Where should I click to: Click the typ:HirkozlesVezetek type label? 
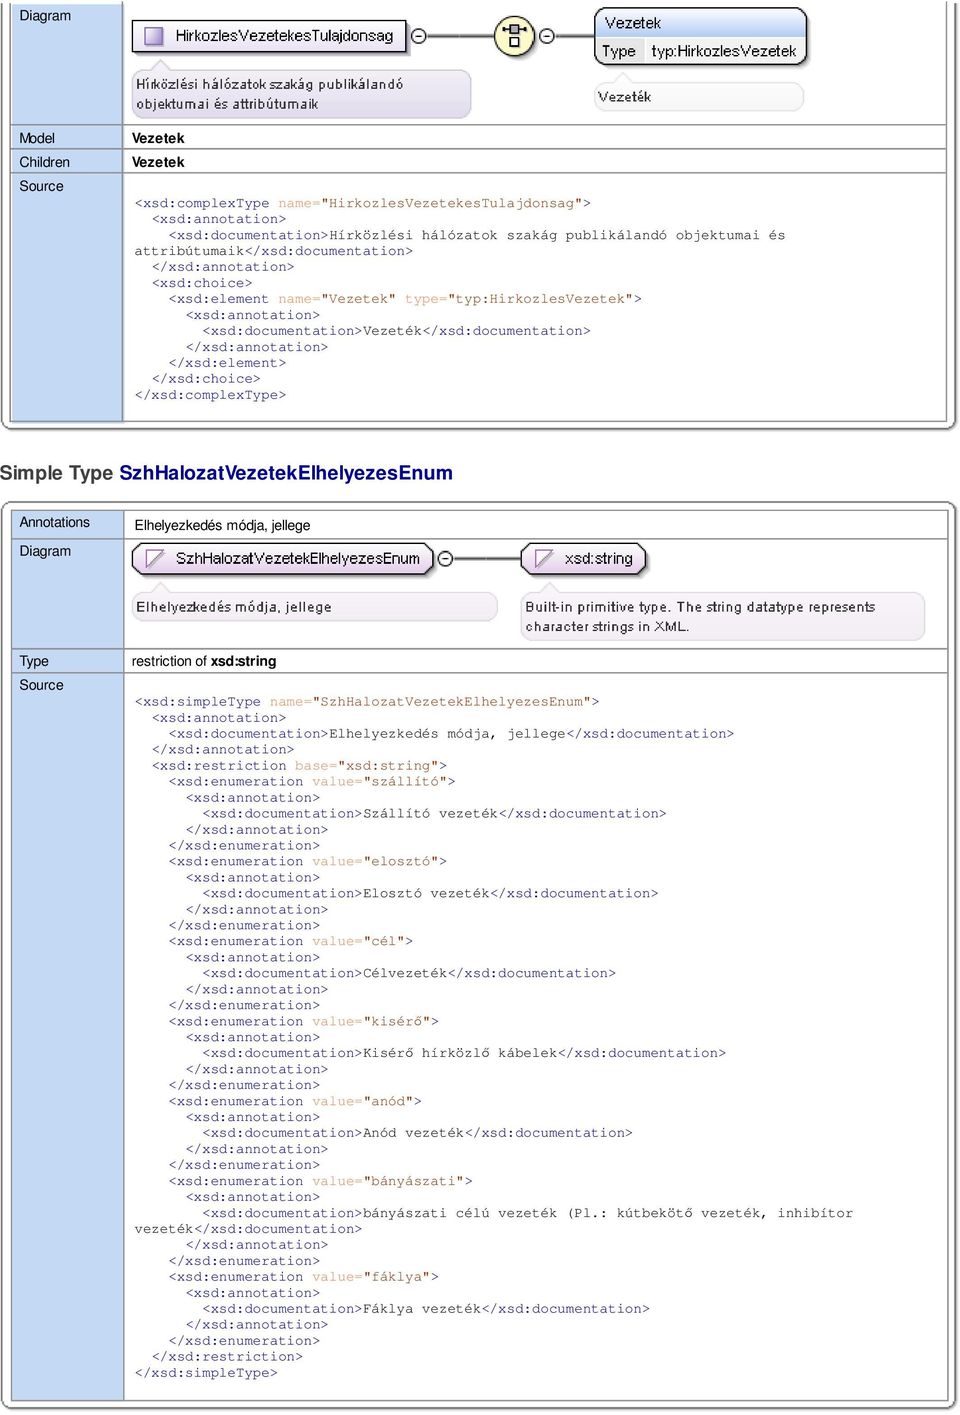click(724, 51)
